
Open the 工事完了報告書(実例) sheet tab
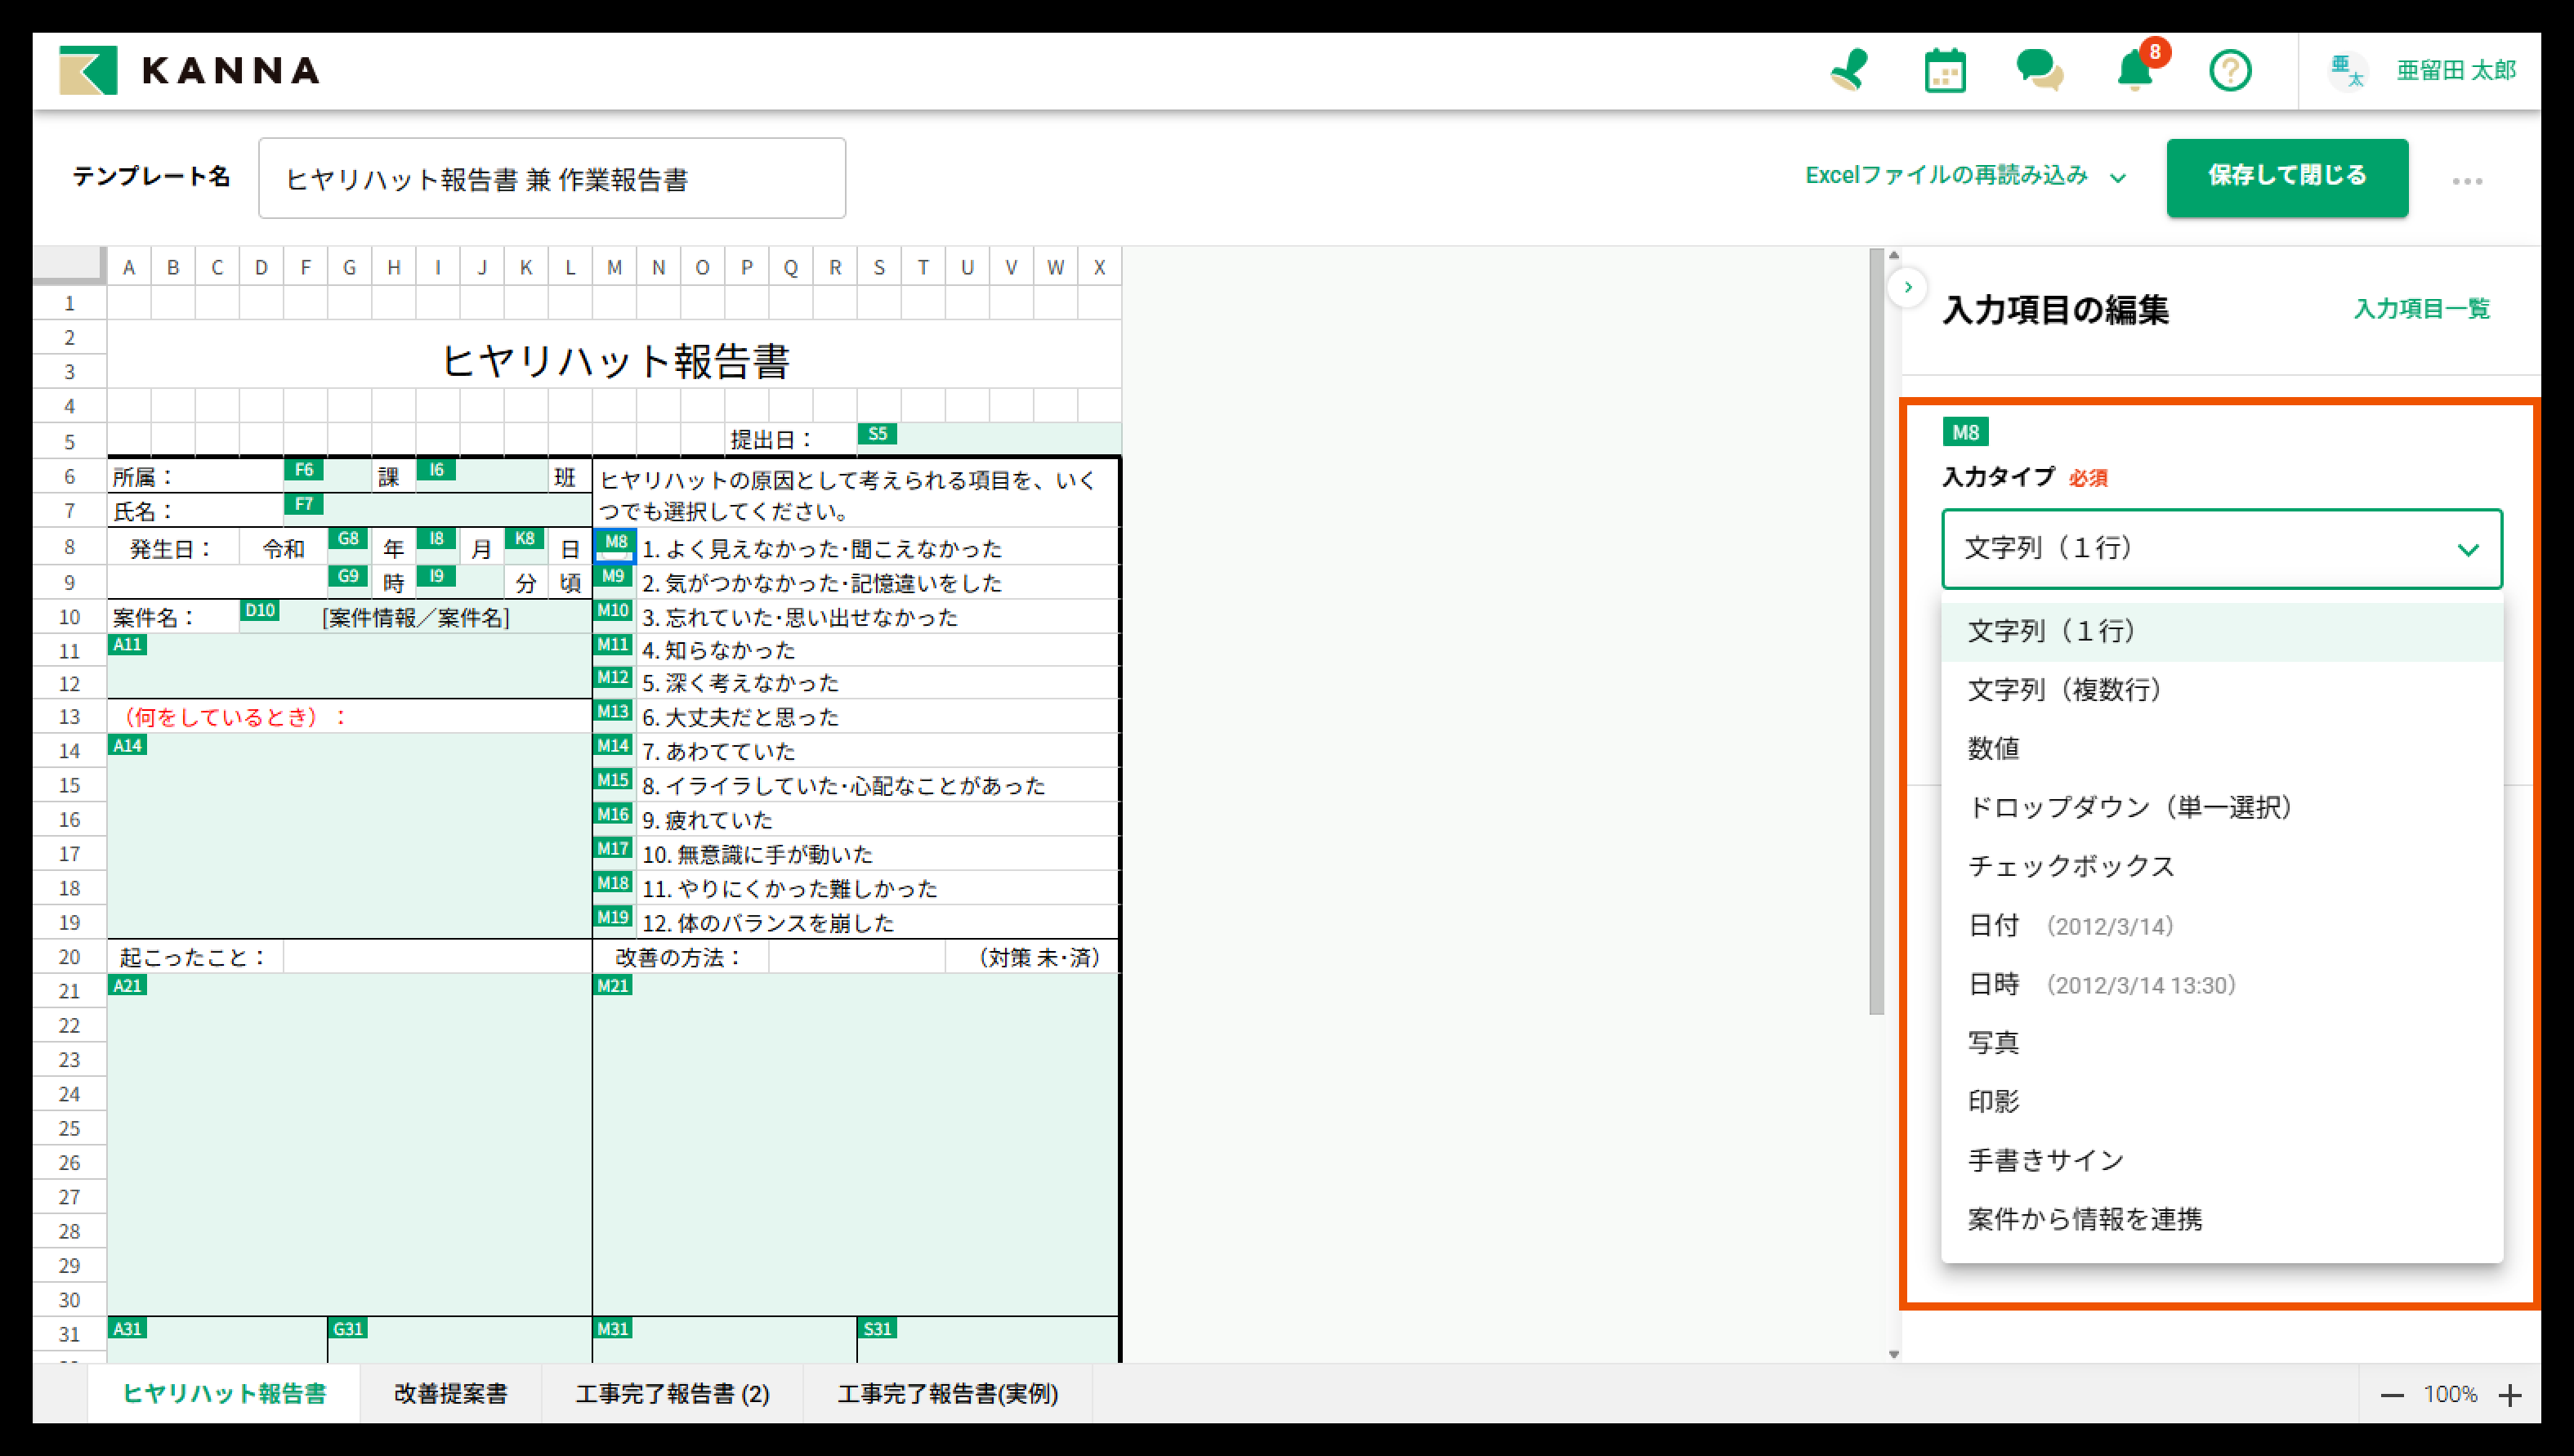(x=946, y=1393)
